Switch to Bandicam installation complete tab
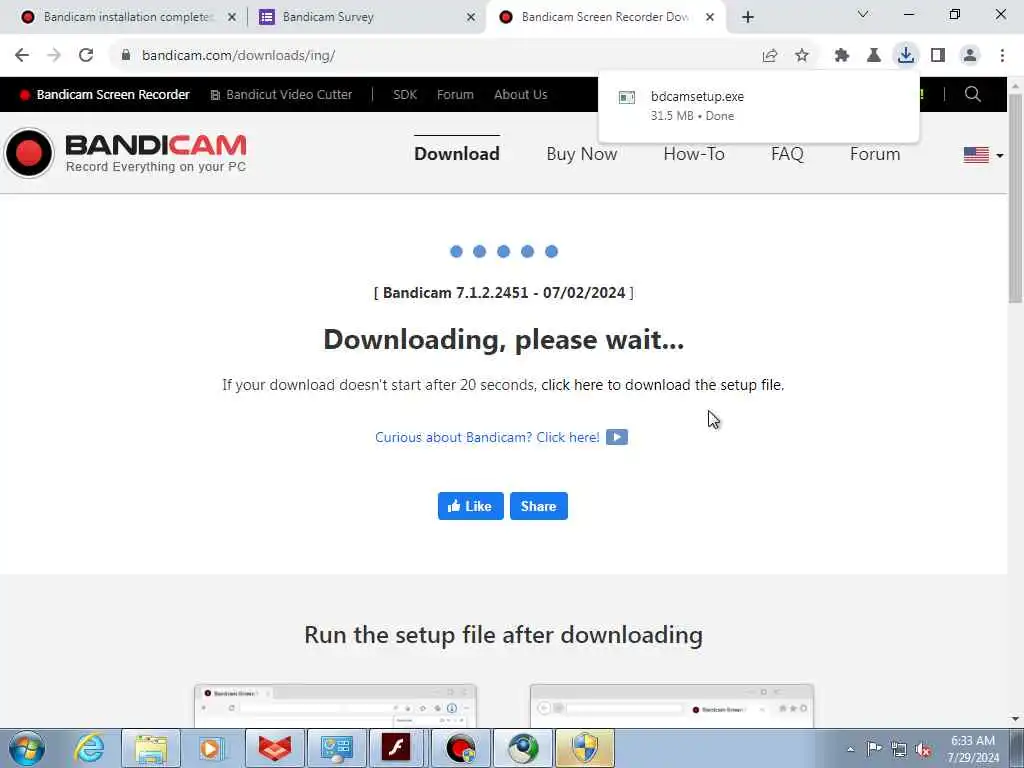The height and width of the screenshot is (768, 1024). pos(129,17)
